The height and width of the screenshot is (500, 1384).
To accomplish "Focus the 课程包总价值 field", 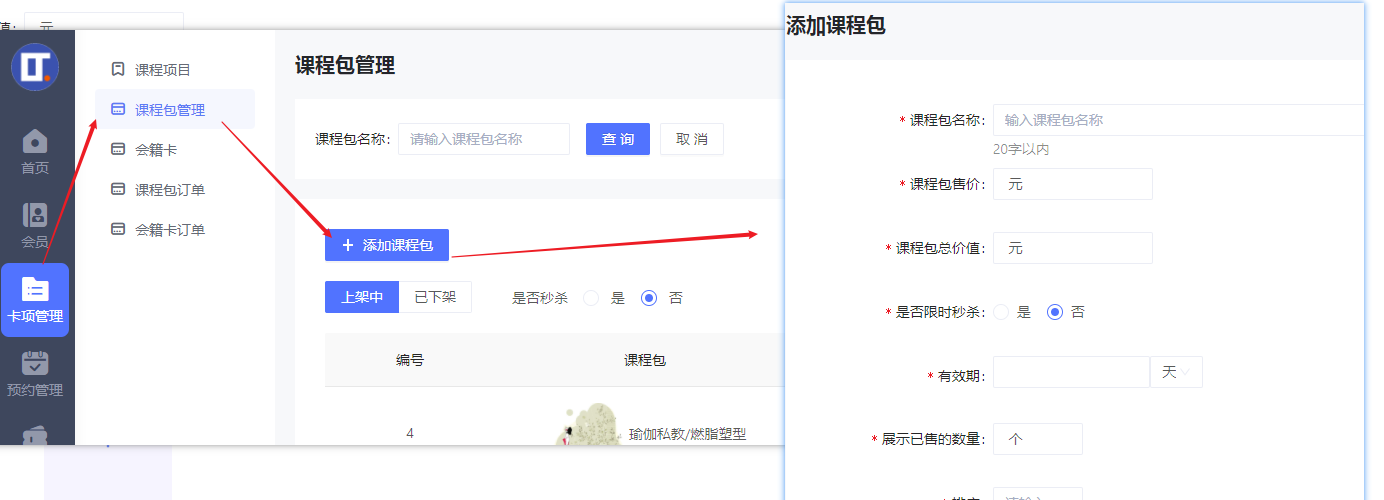I will pyautogui.click(x=1073, y=248).
